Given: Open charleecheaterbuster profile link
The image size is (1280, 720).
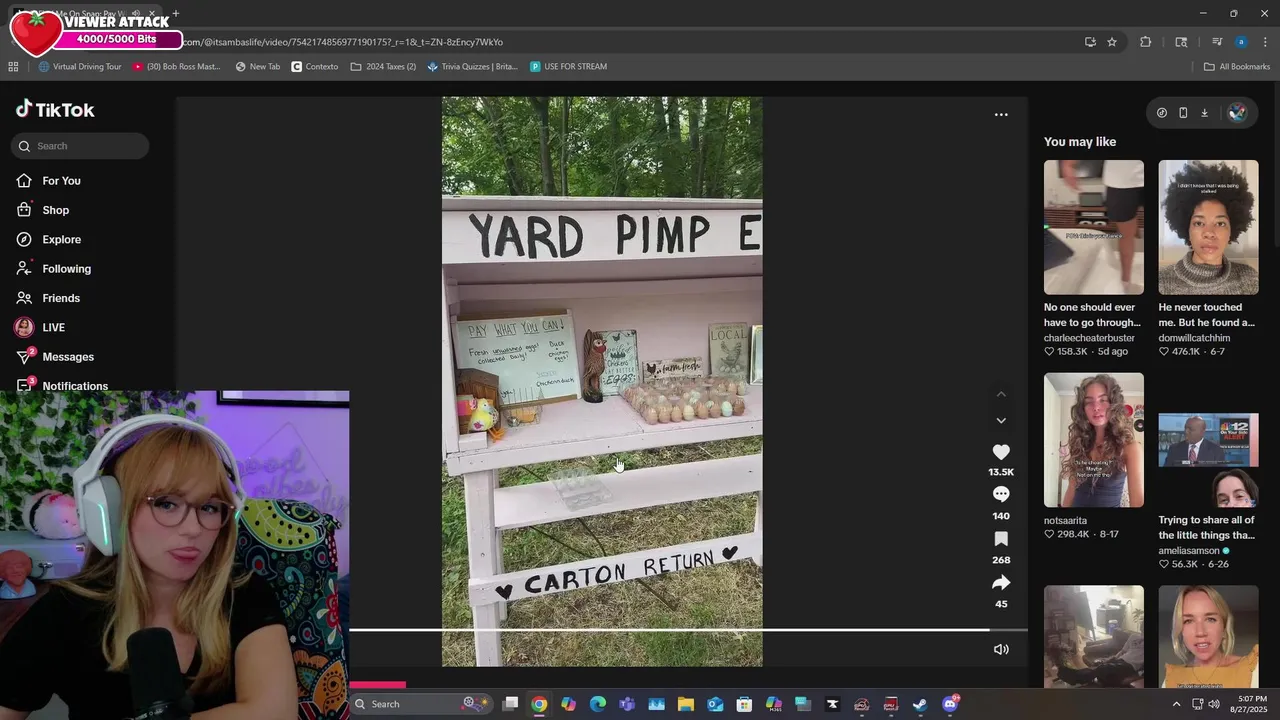Looking at the screenshot, I should point(1089,338).
